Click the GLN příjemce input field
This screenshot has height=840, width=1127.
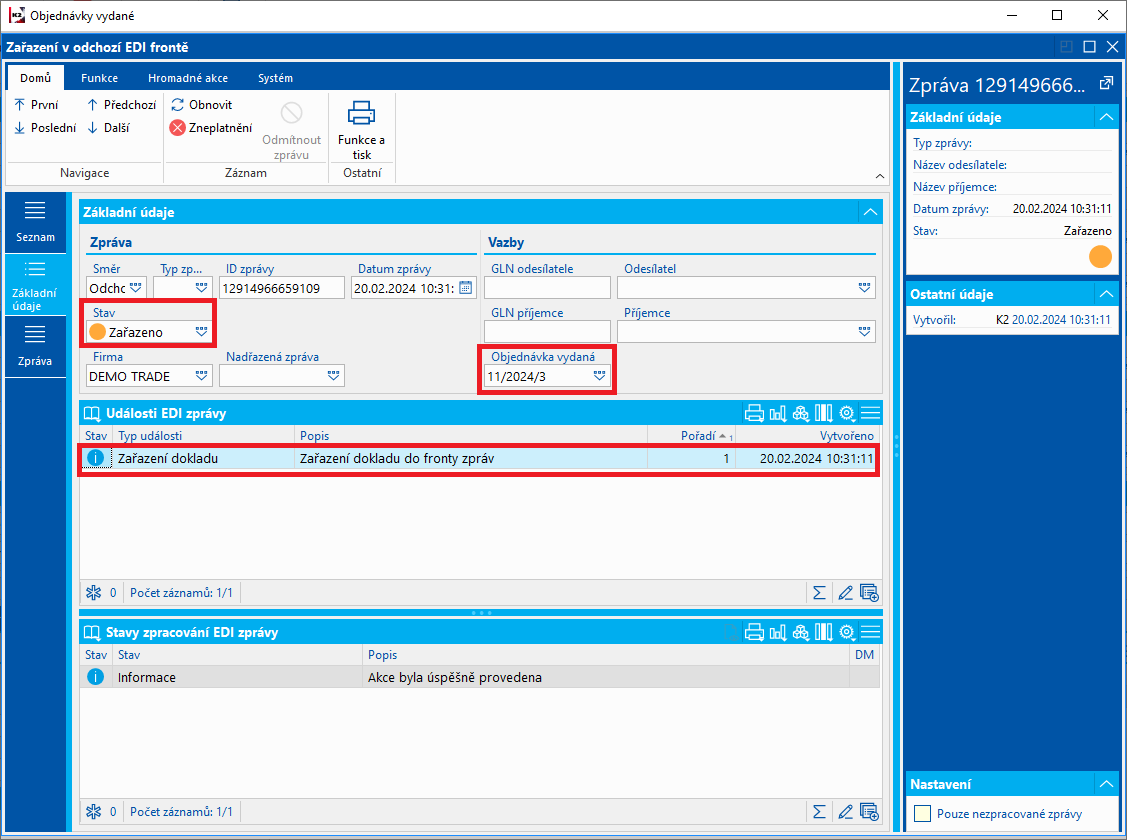548,332
